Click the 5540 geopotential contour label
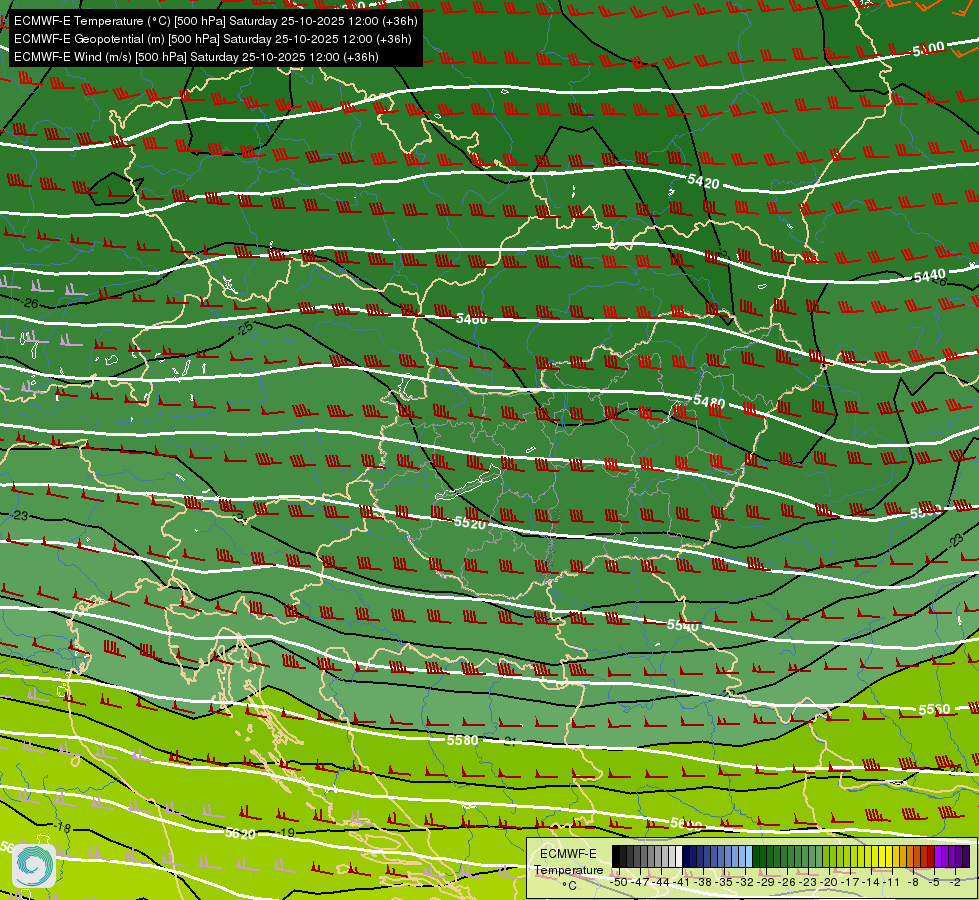 [682, 625]
